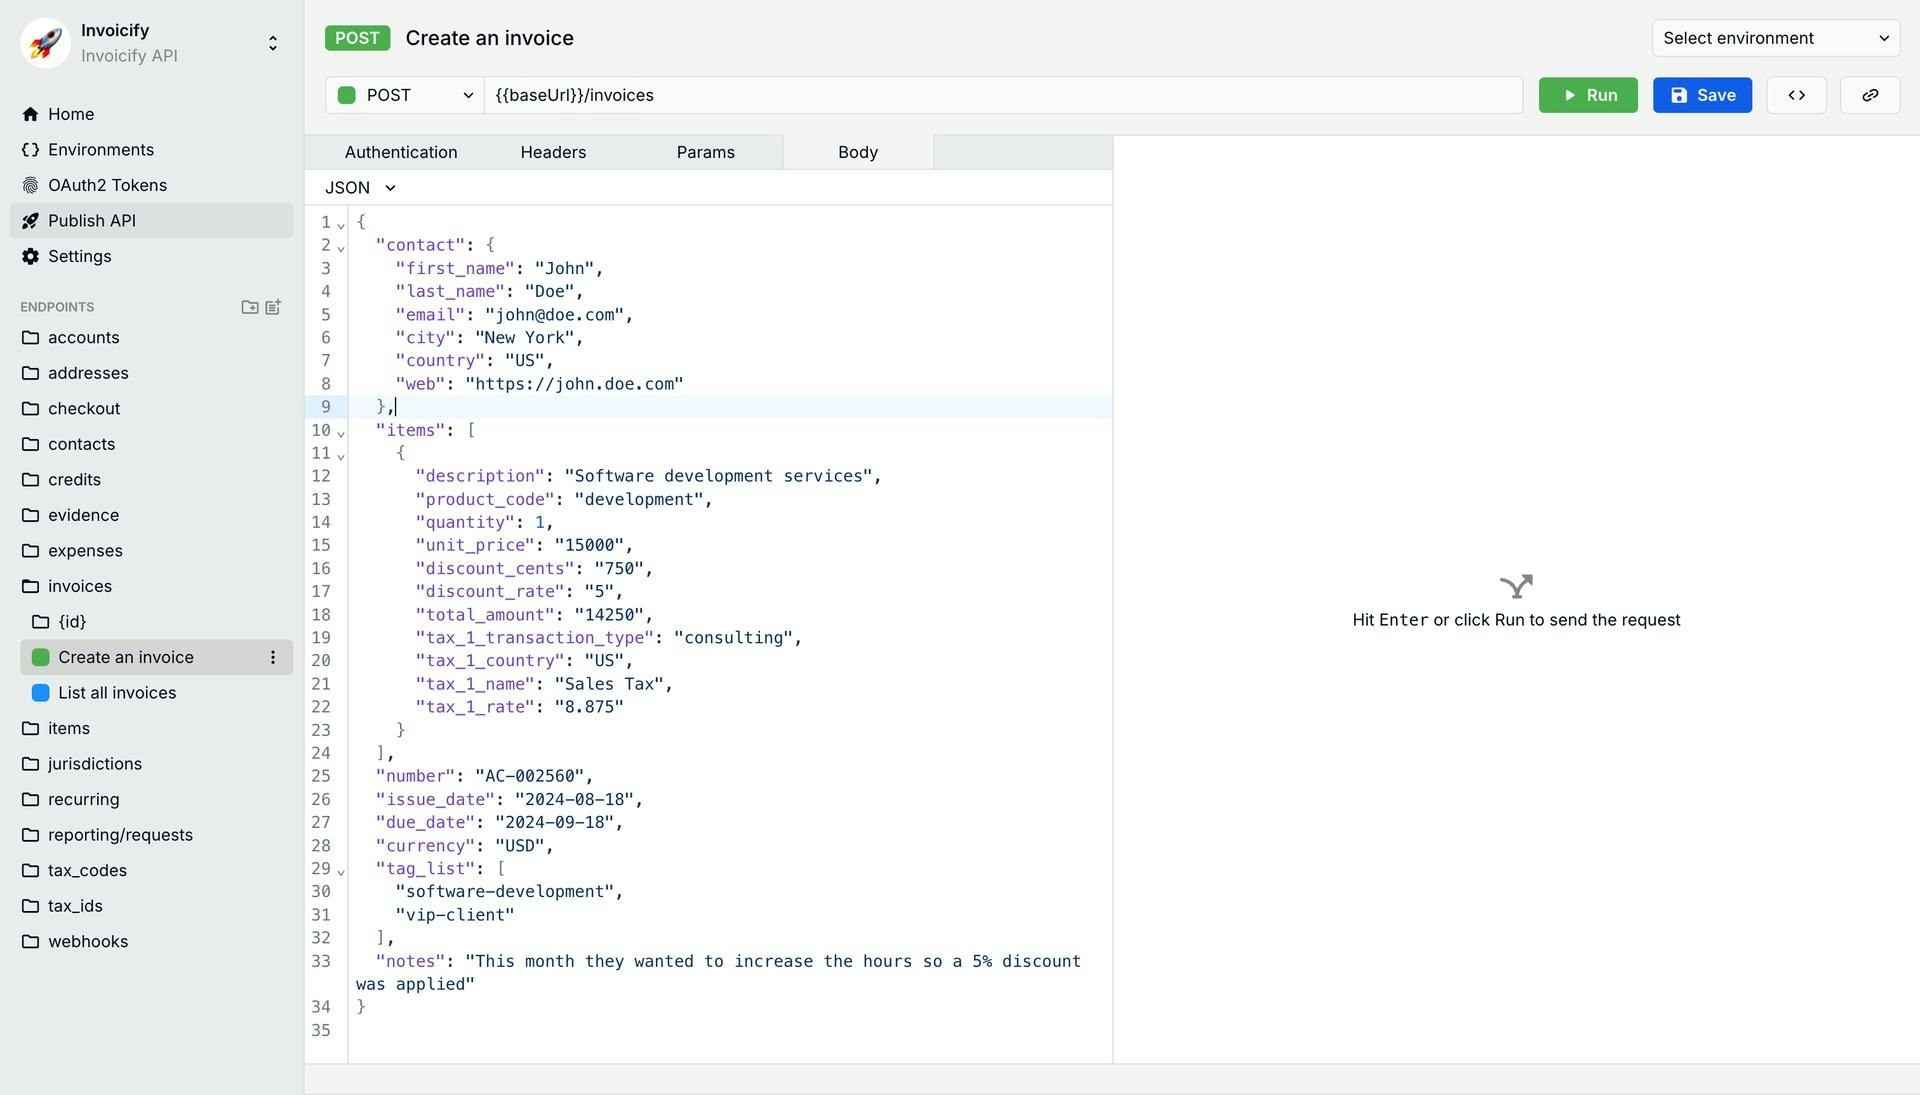Screen dimensions: 1920x1095
Task: Open the {id} subfolder under invoices
Action: (x=157, y=622)
